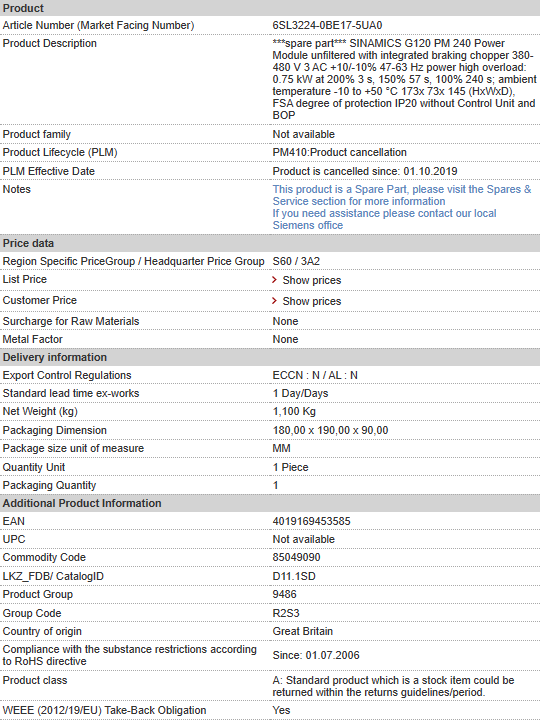Select the SINAMICS G120 product description text
The width and height of the screenshot is (544, 723).
pos(404,79)
